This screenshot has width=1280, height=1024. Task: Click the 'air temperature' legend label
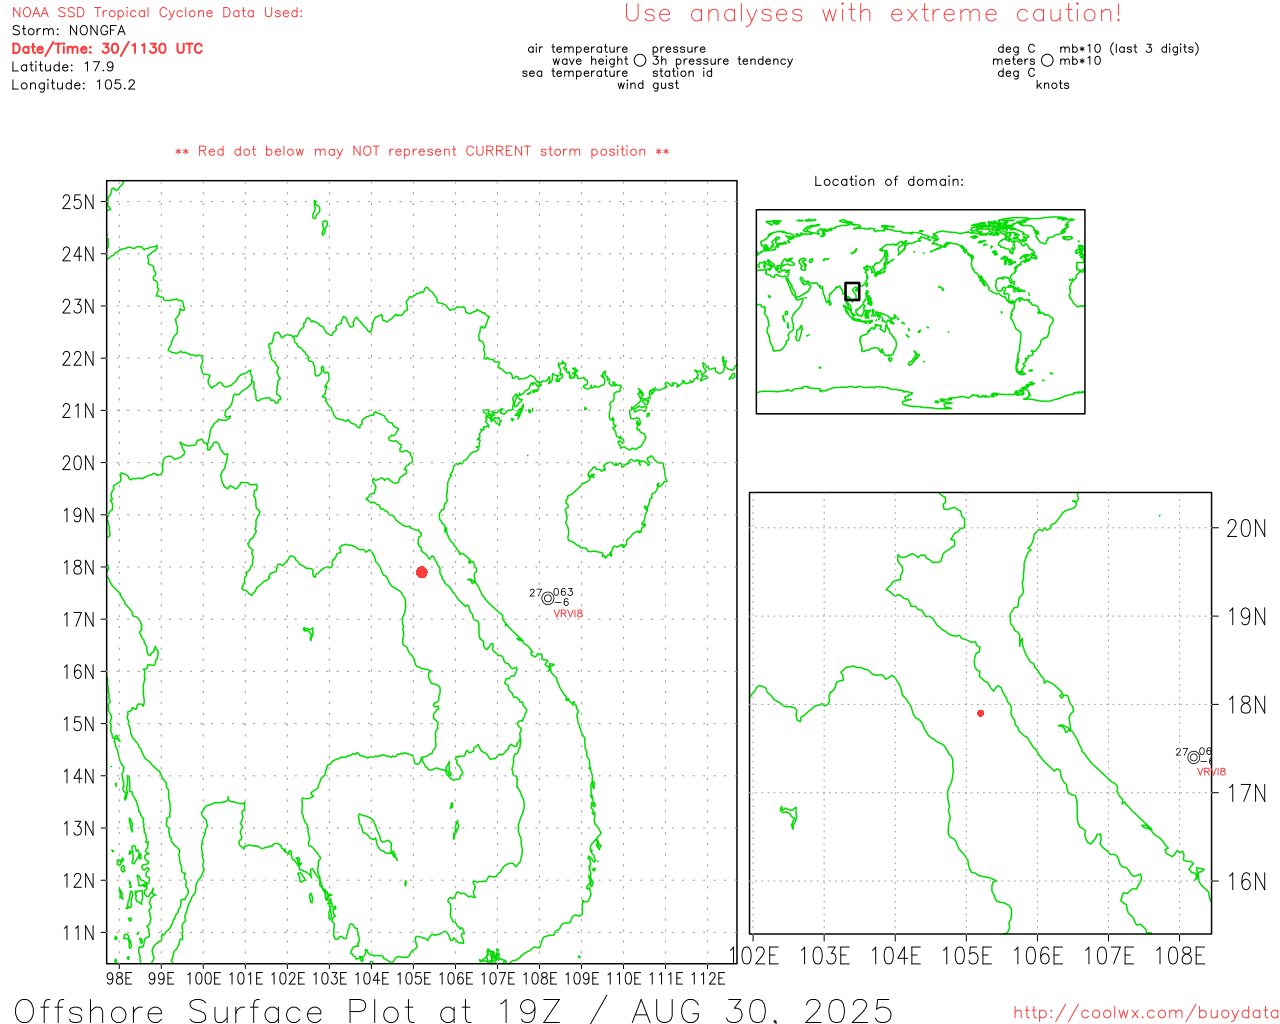(578, 48)
